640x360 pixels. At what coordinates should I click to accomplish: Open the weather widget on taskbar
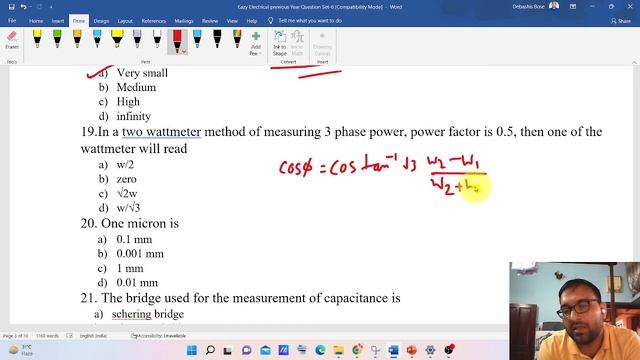click(x=21, y=350)
